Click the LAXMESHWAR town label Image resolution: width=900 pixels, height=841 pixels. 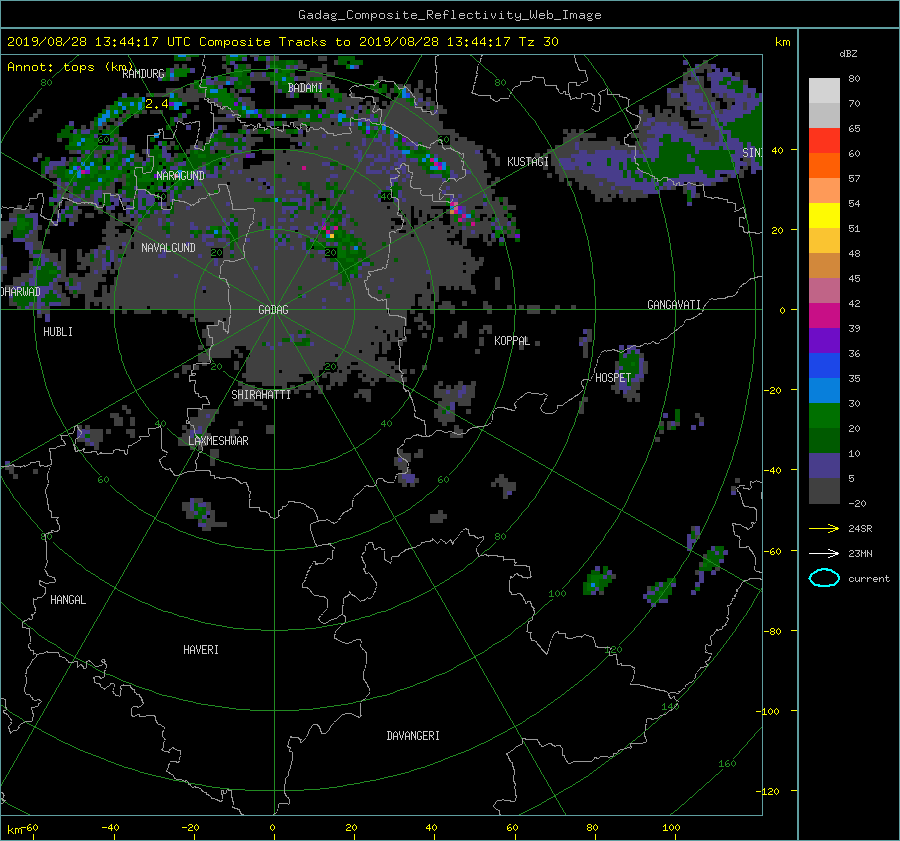(218, 441)
